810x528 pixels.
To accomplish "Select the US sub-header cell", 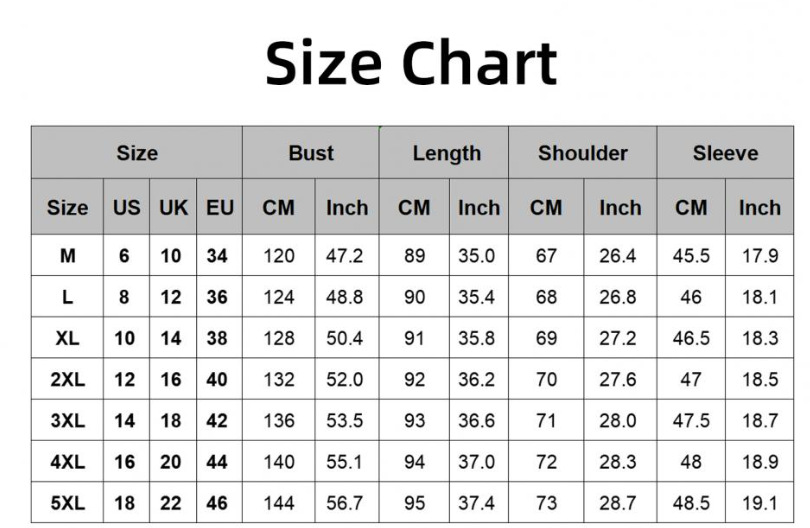I will point(126,208).
